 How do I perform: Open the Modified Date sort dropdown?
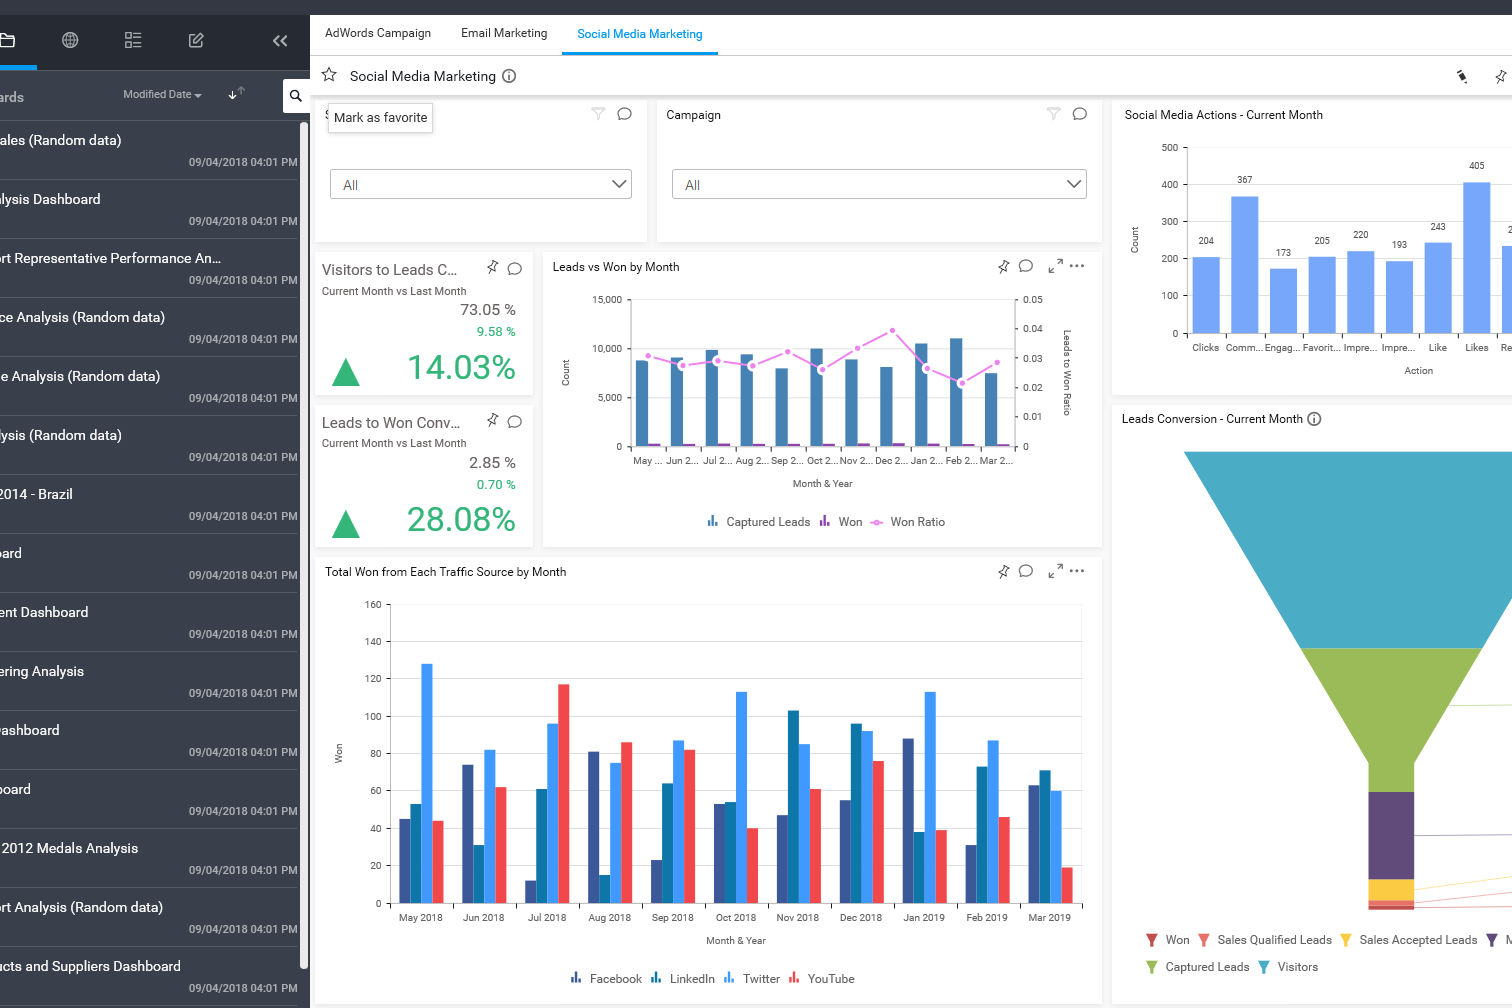pos(162,95)
